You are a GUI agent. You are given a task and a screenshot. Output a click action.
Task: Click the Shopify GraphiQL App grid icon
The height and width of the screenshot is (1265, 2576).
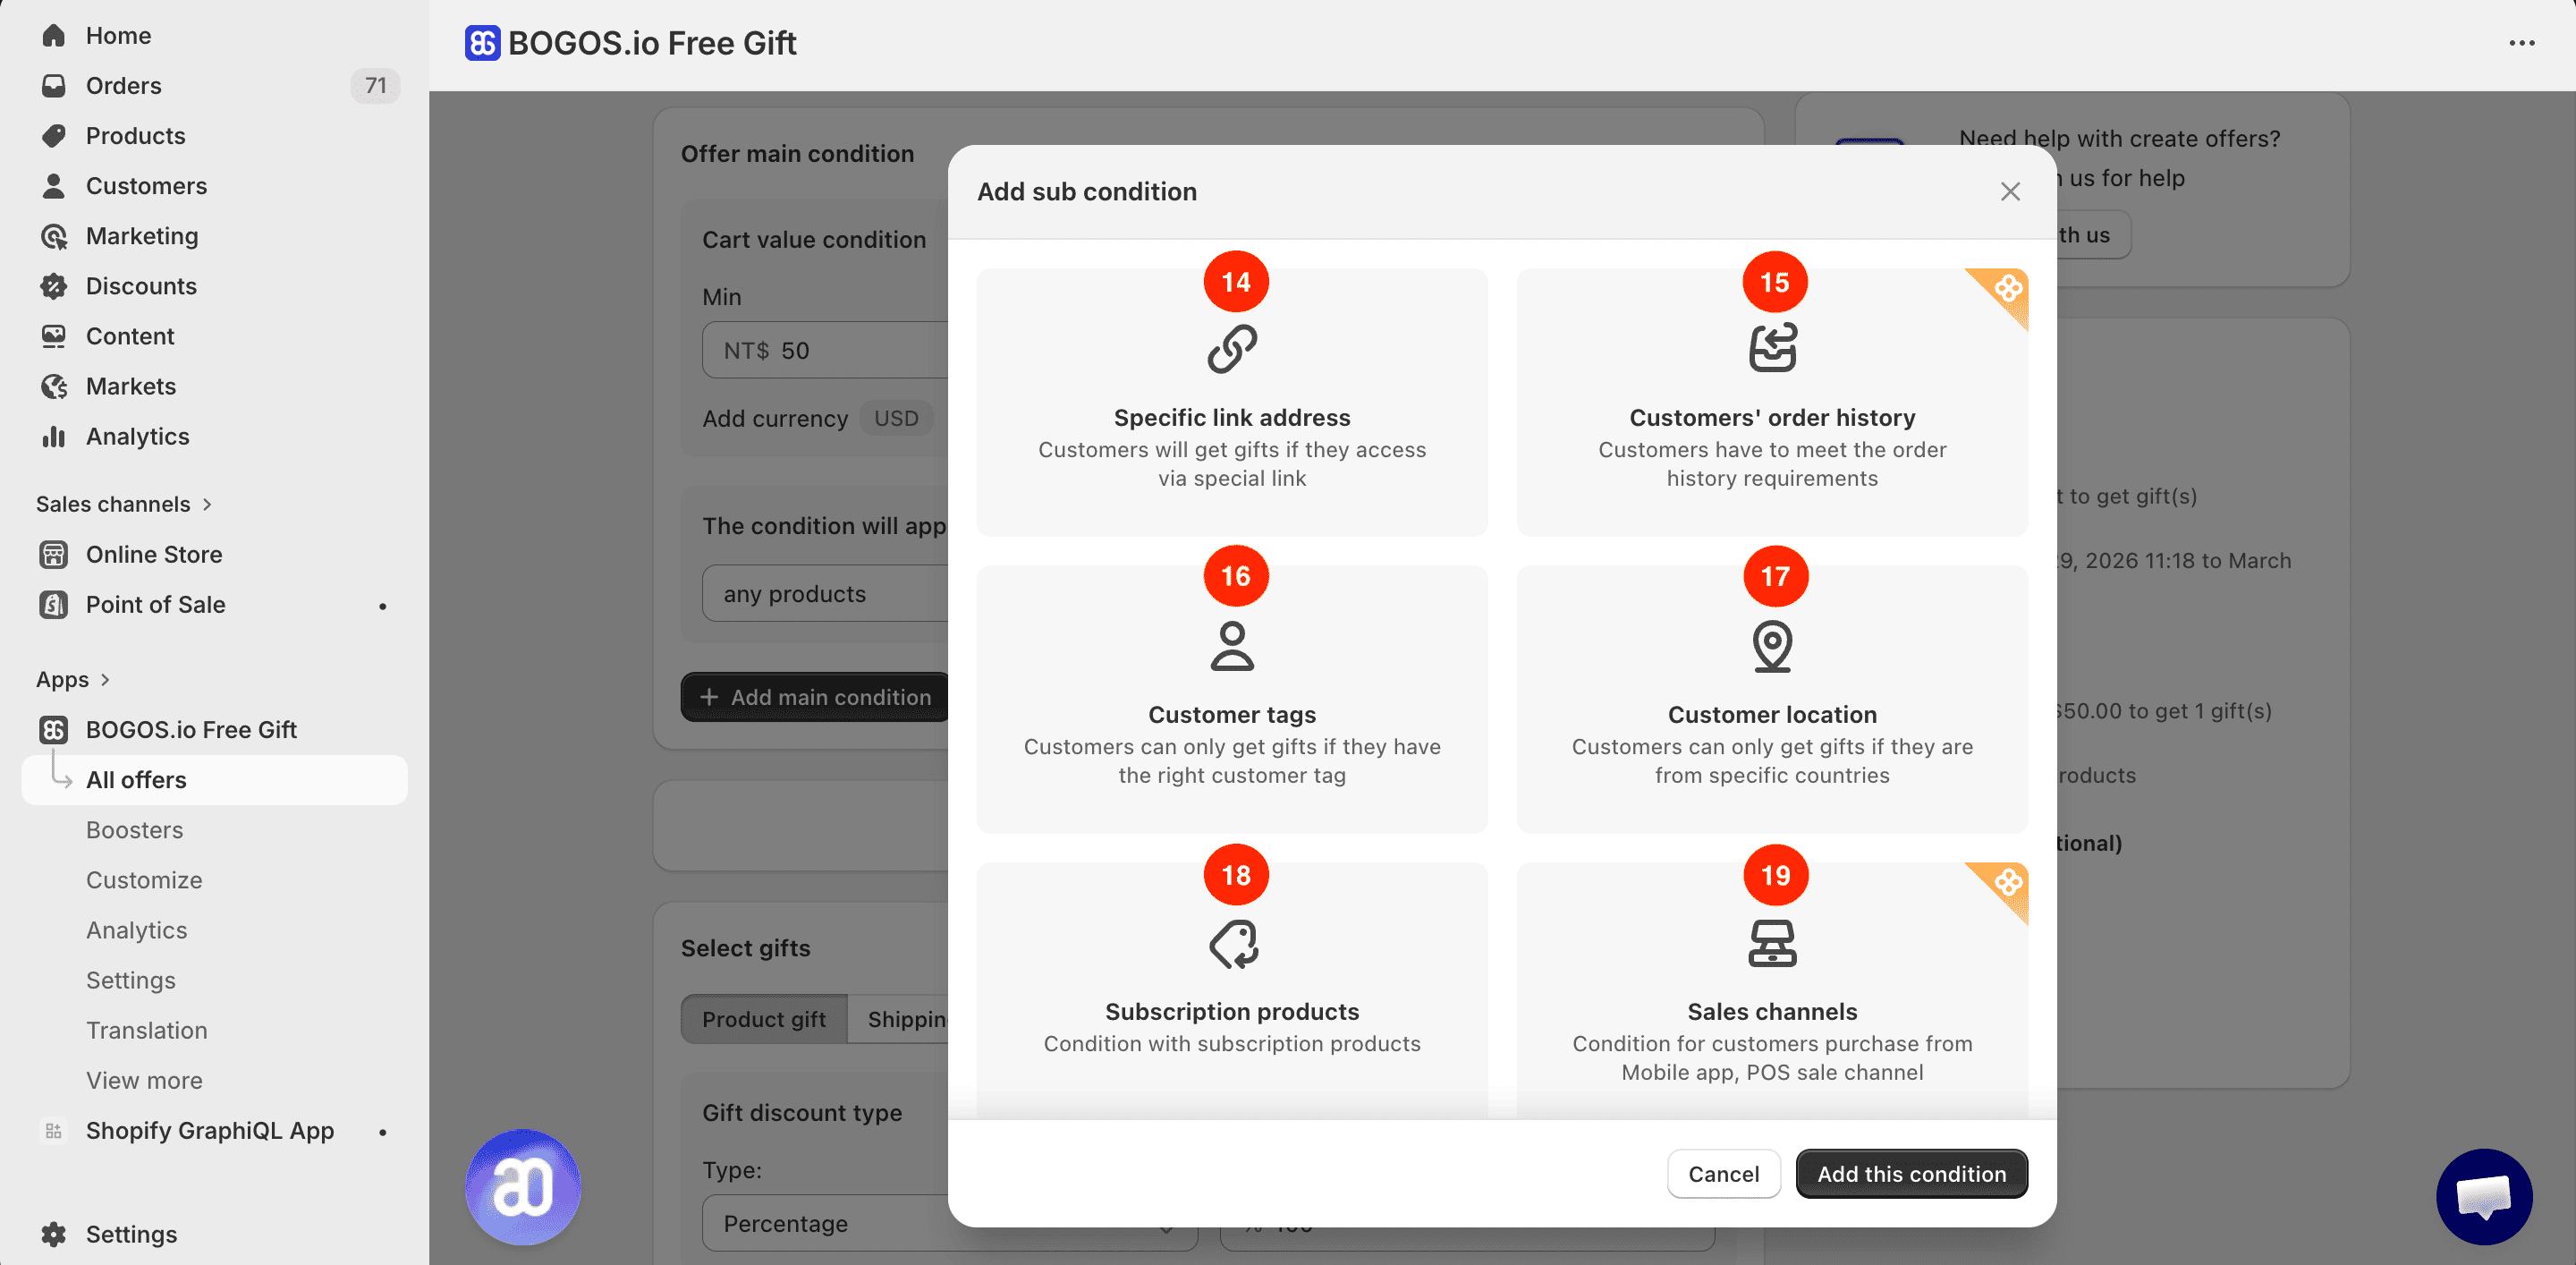click(54, 1130)
